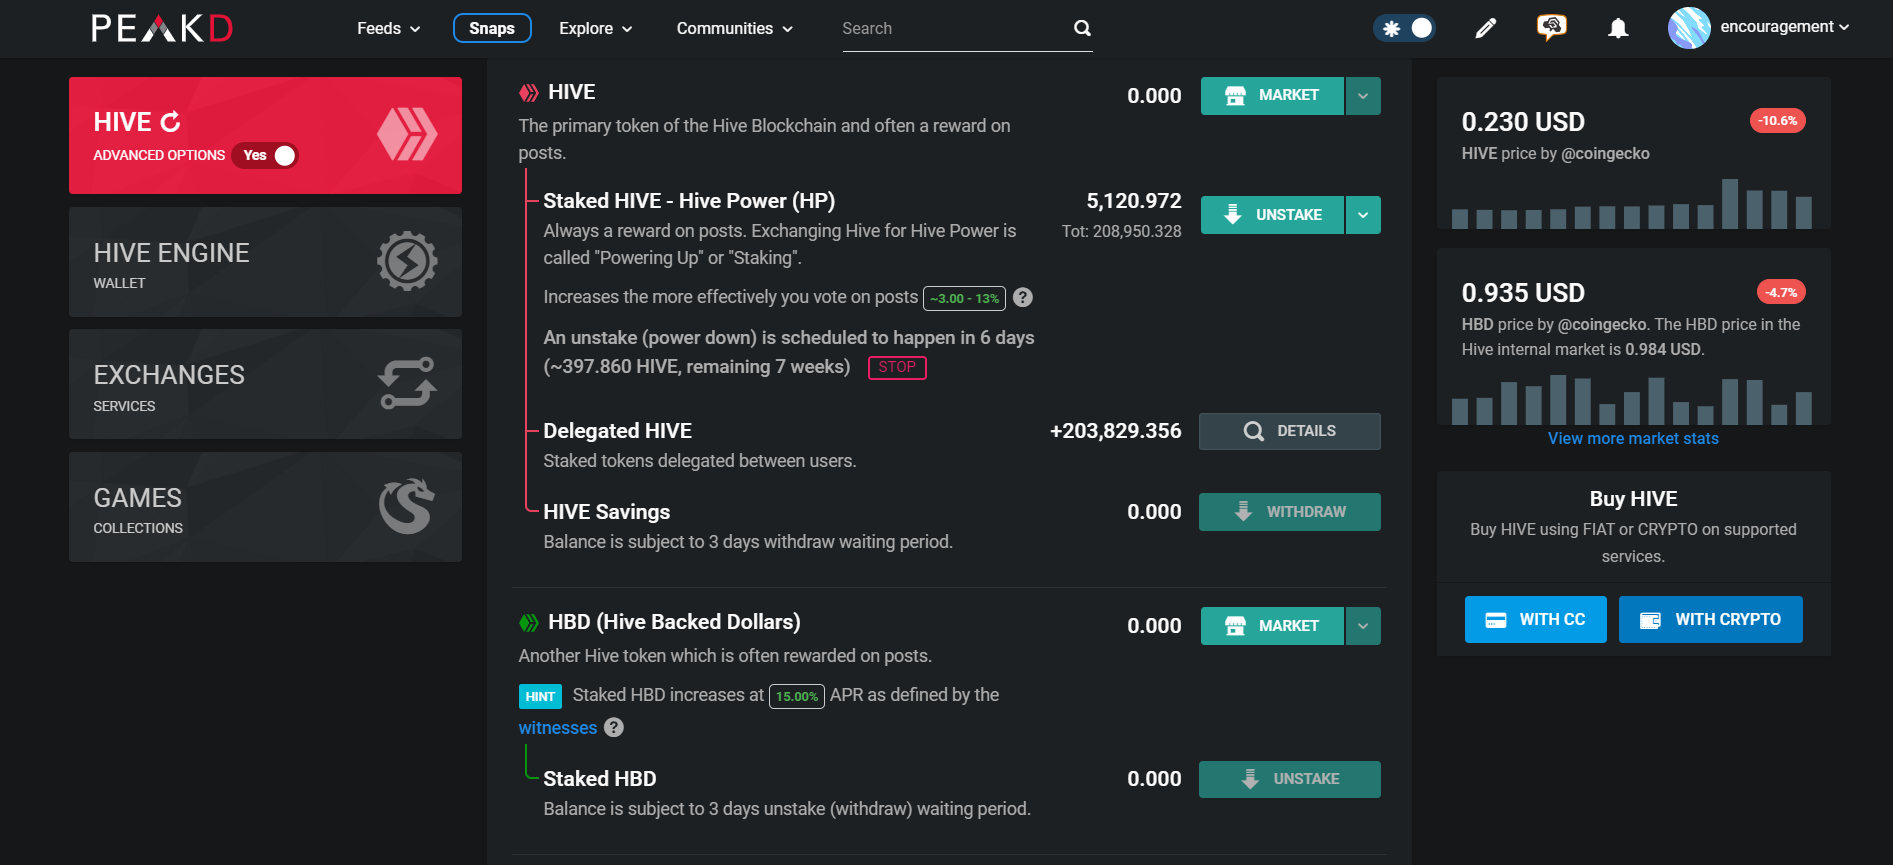Click the red HIVE token icon
Image resolution: width=1893 pixels, height=865 pixels.
(x=529, y=93)
